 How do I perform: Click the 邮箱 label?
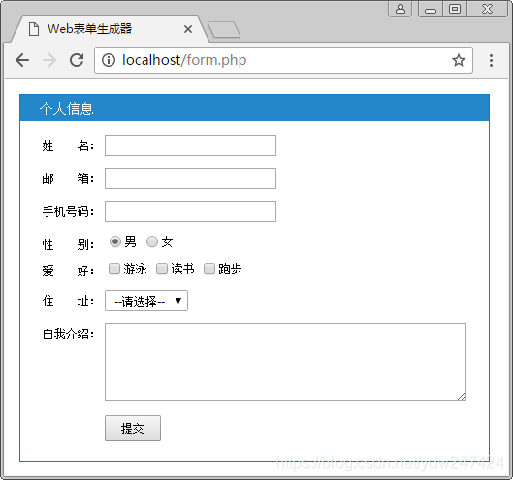[68, 179]
